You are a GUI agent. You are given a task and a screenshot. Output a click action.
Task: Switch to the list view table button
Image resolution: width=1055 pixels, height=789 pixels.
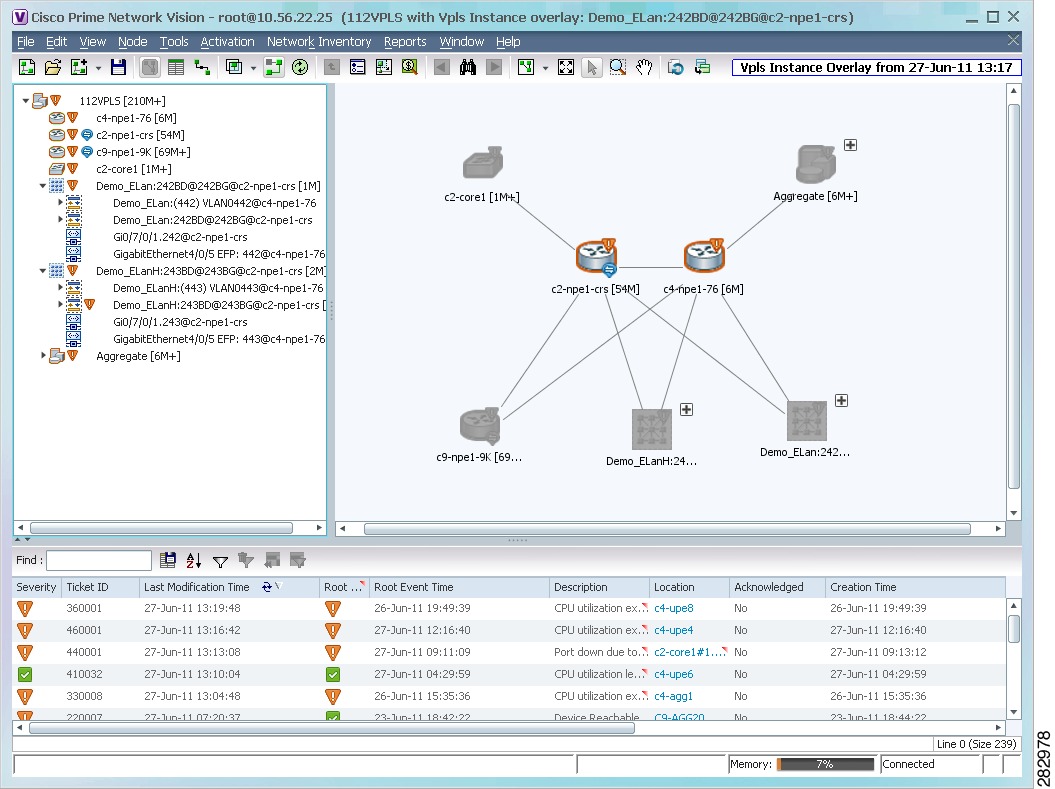(x=176, y=67)
